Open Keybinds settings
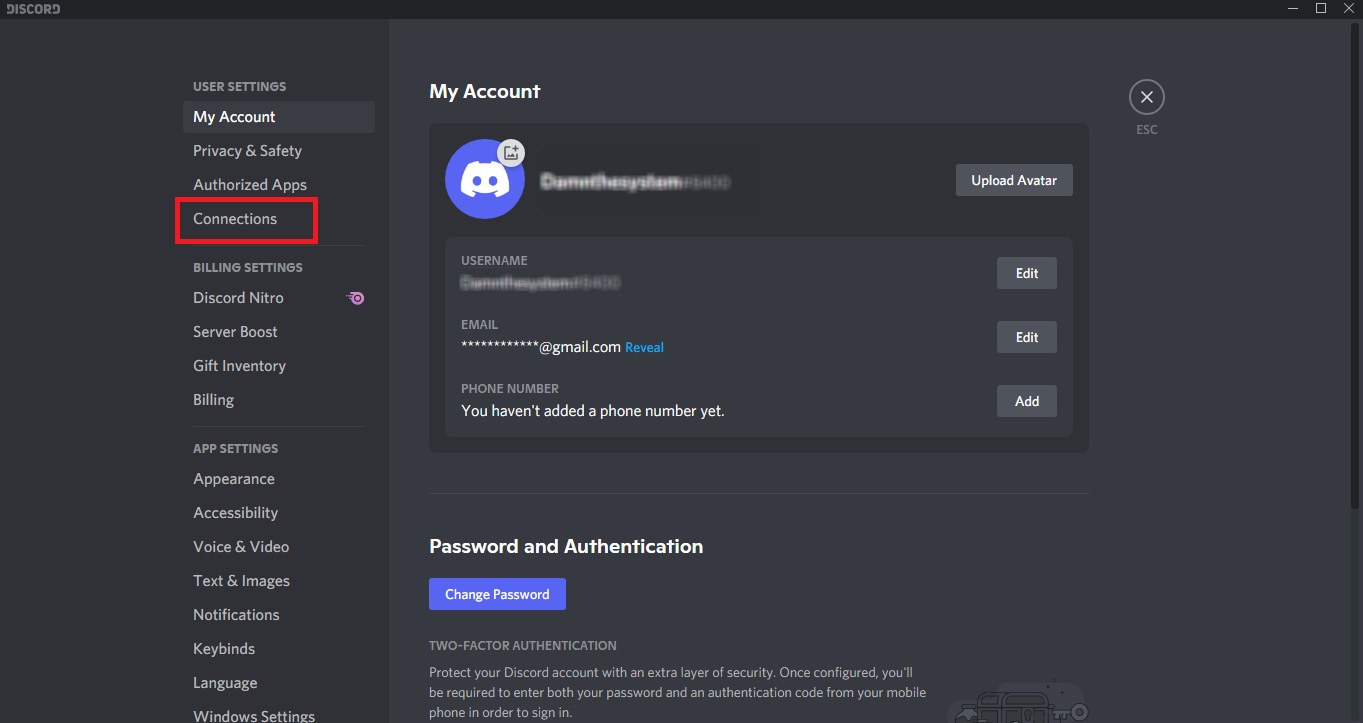The height and width of the screenshot is (723, 1363). click(224, 648)
